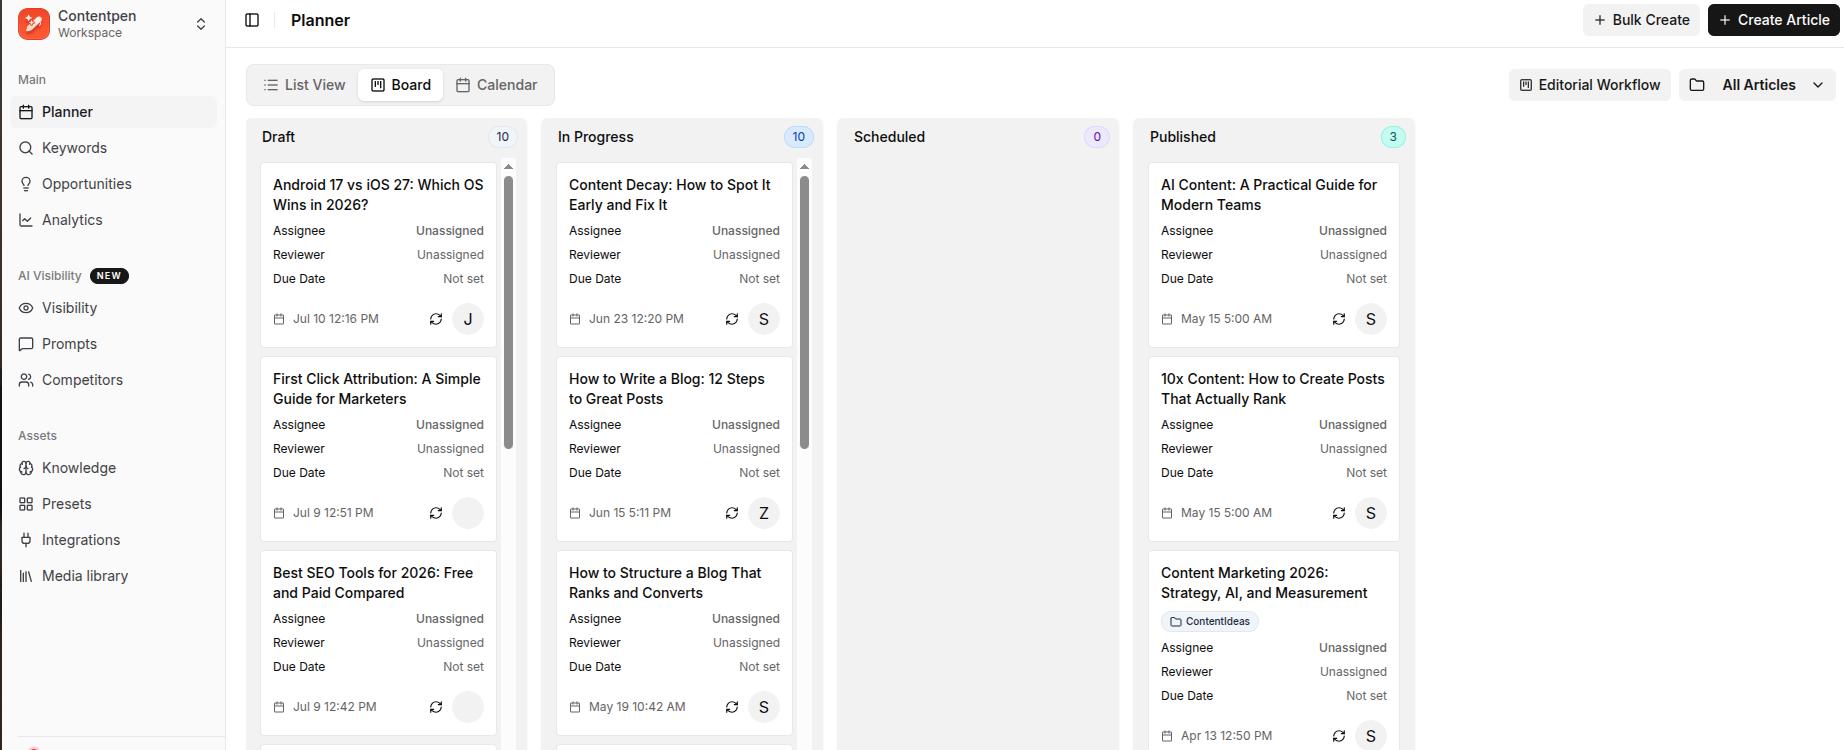1844x750 pixels.
Task: Open Android 17 vs iOS 27 article
Action: pyautogui.click(x=378, y=195)
